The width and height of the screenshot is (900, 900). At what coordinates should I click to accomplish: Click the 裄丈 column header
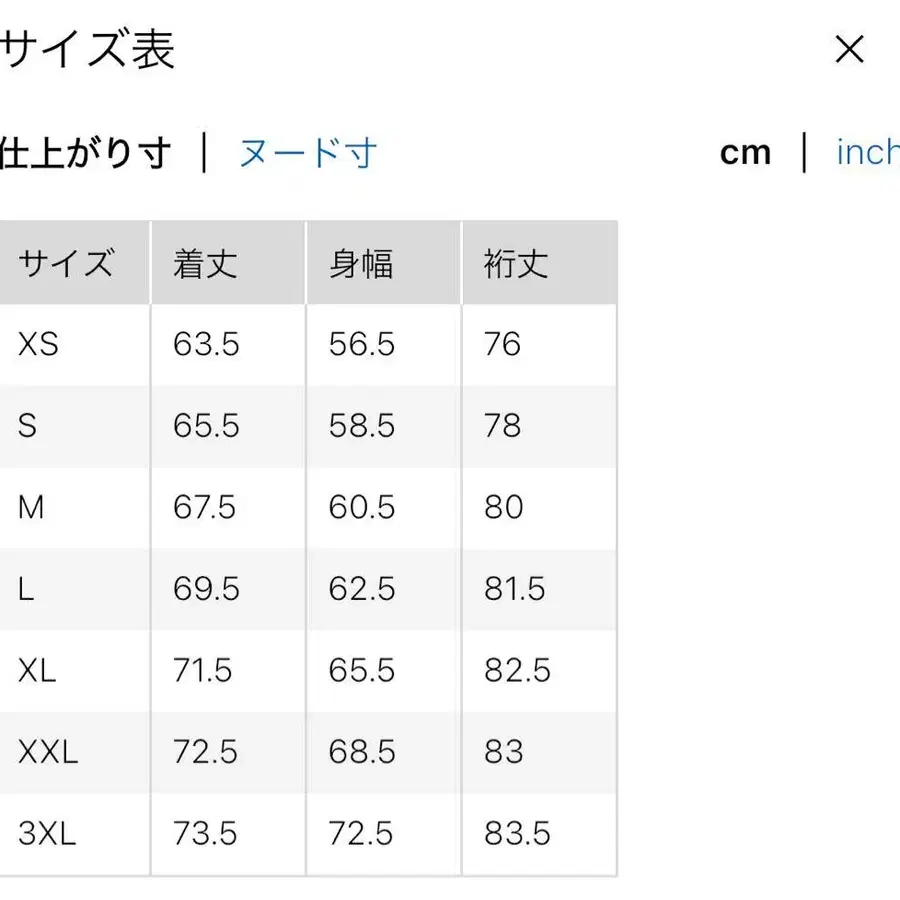(513, 262)
